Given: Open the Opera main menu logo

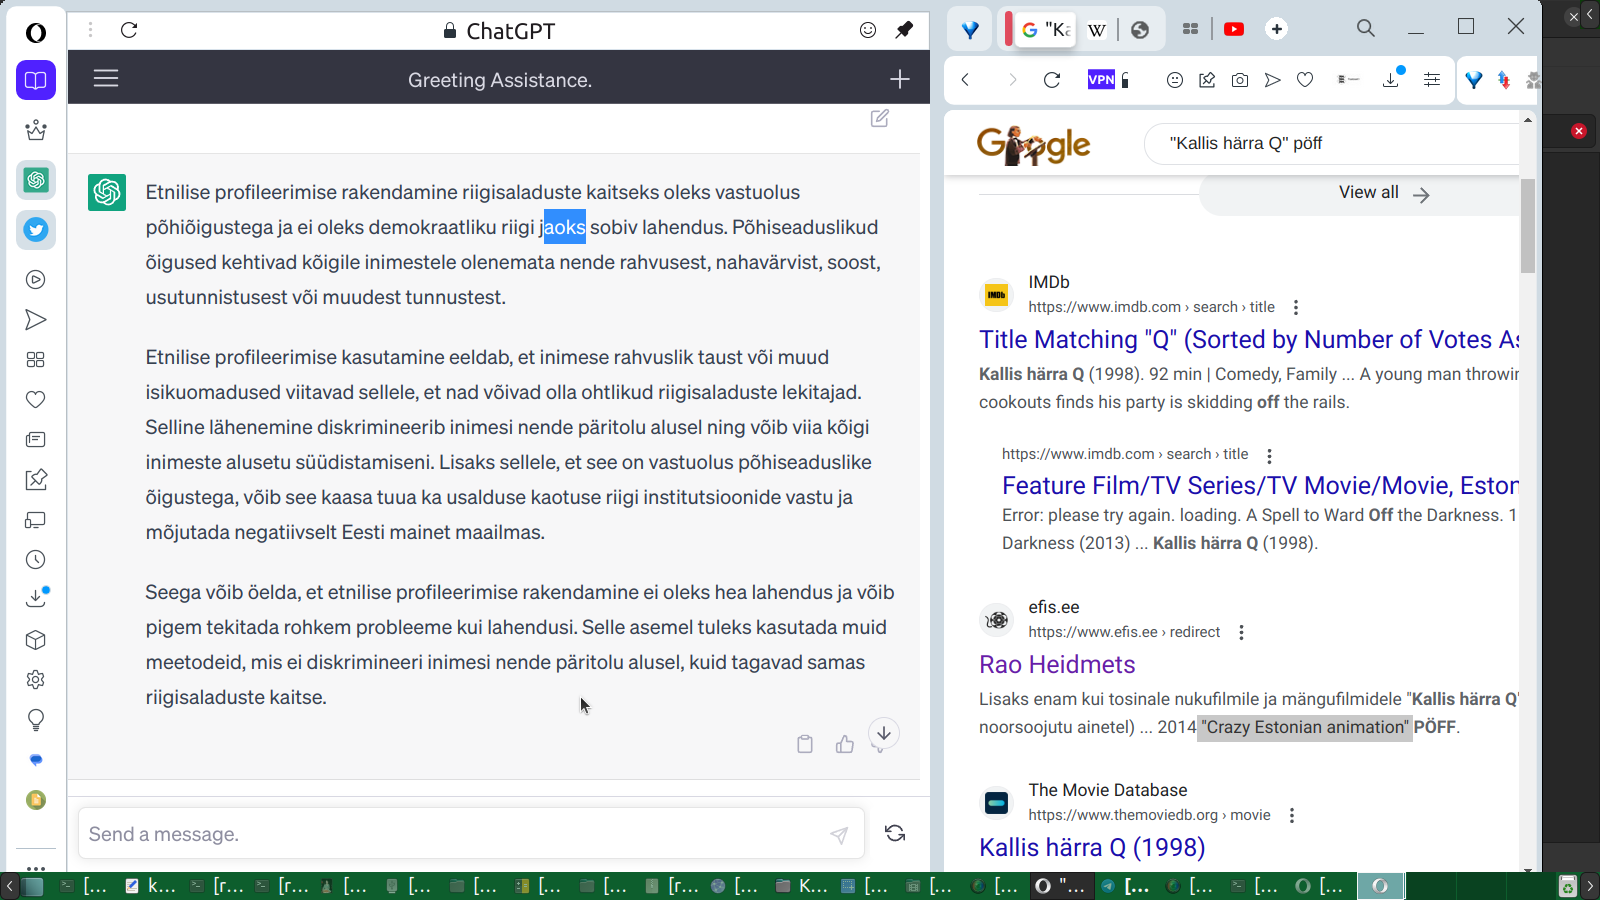Looking at the screenshot, I should (36, 33).
